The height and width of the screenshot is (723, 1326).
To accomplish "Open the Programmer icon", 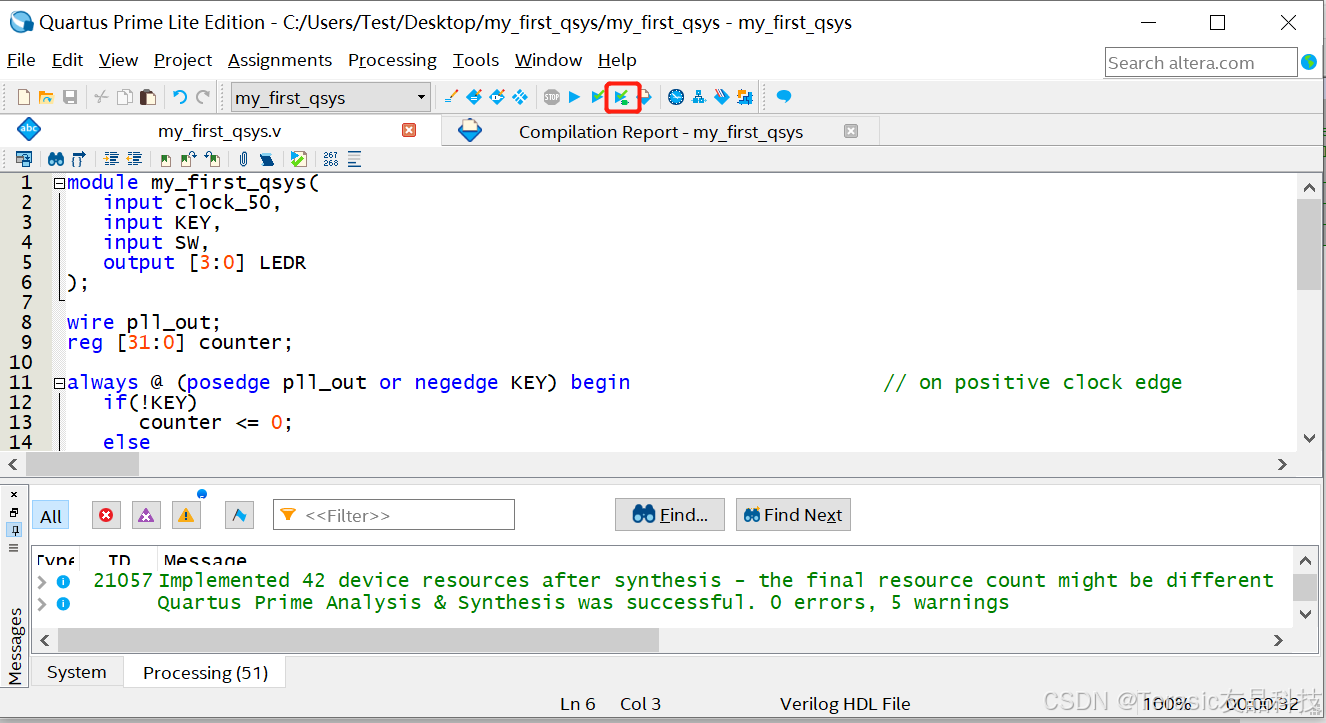I will [721, 97].
